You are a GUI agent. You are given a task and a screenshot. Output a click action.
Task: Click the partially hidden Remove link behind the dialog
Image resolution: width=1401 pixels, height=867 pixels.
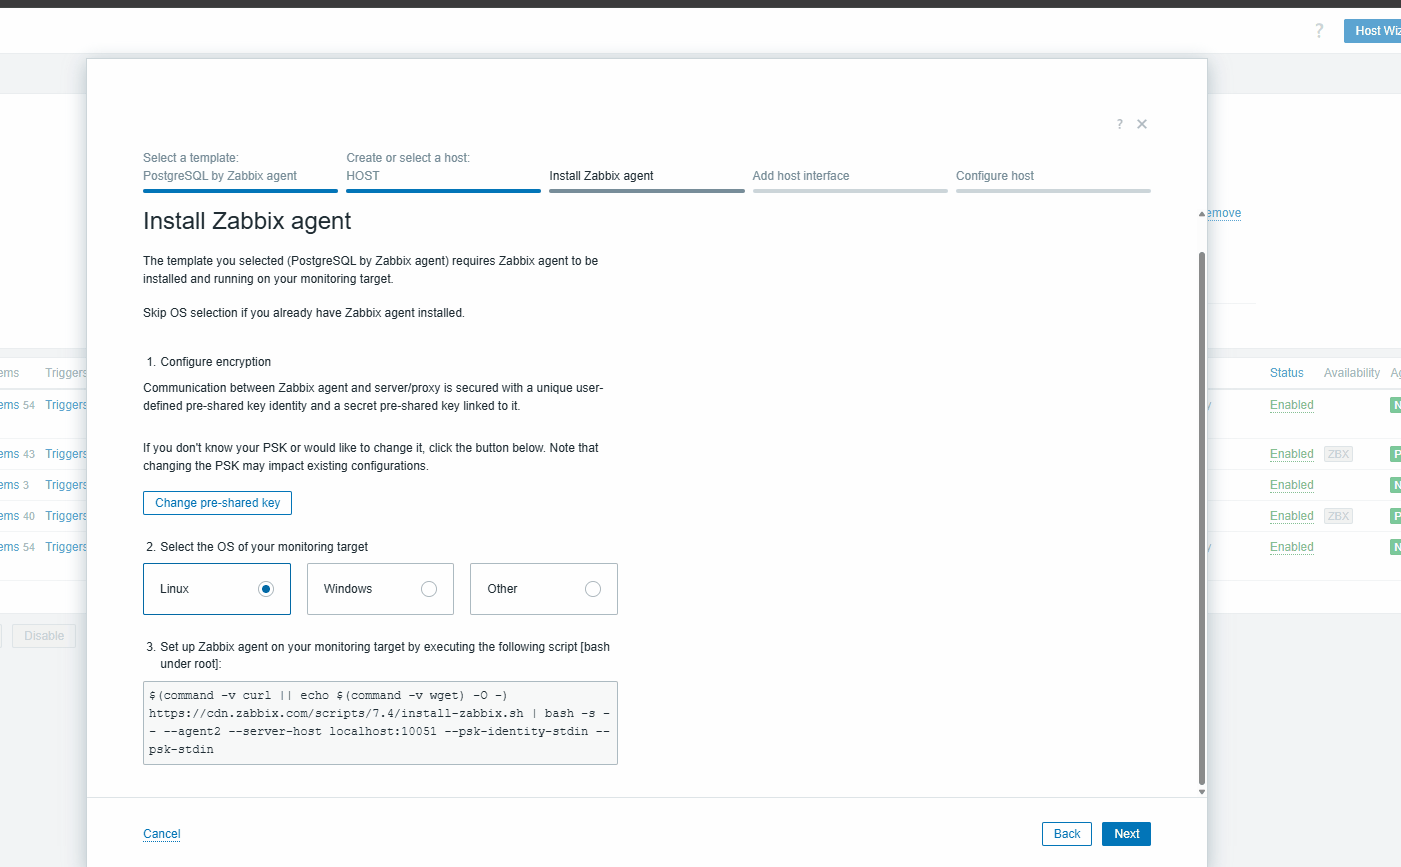coord(1224,213)
